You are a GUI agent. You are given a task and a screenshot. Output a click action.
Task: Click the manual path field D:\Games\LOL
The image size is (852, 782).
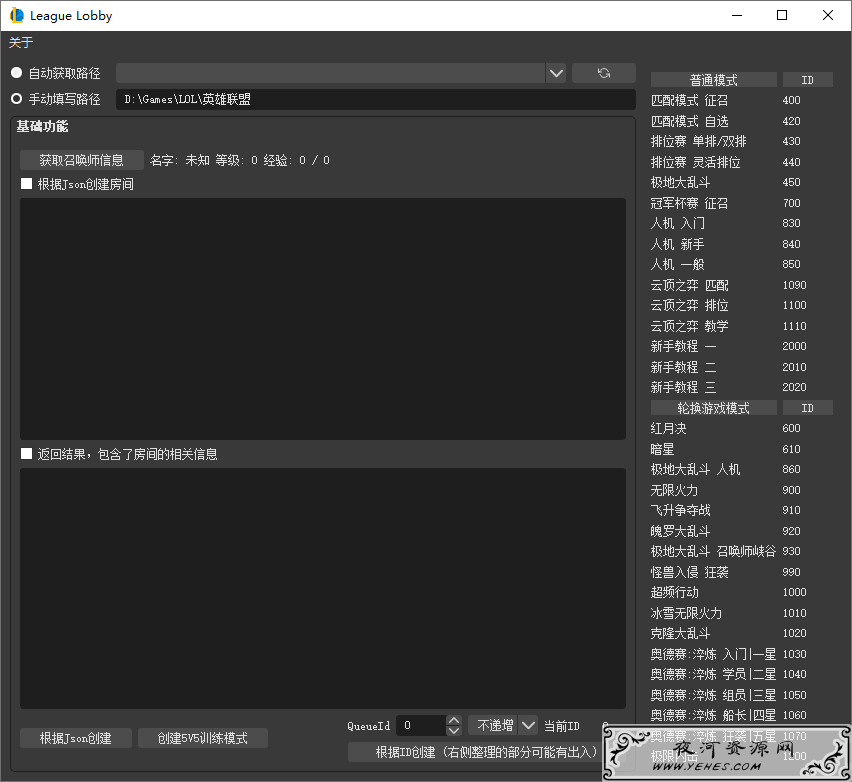(x=375, y=99)
